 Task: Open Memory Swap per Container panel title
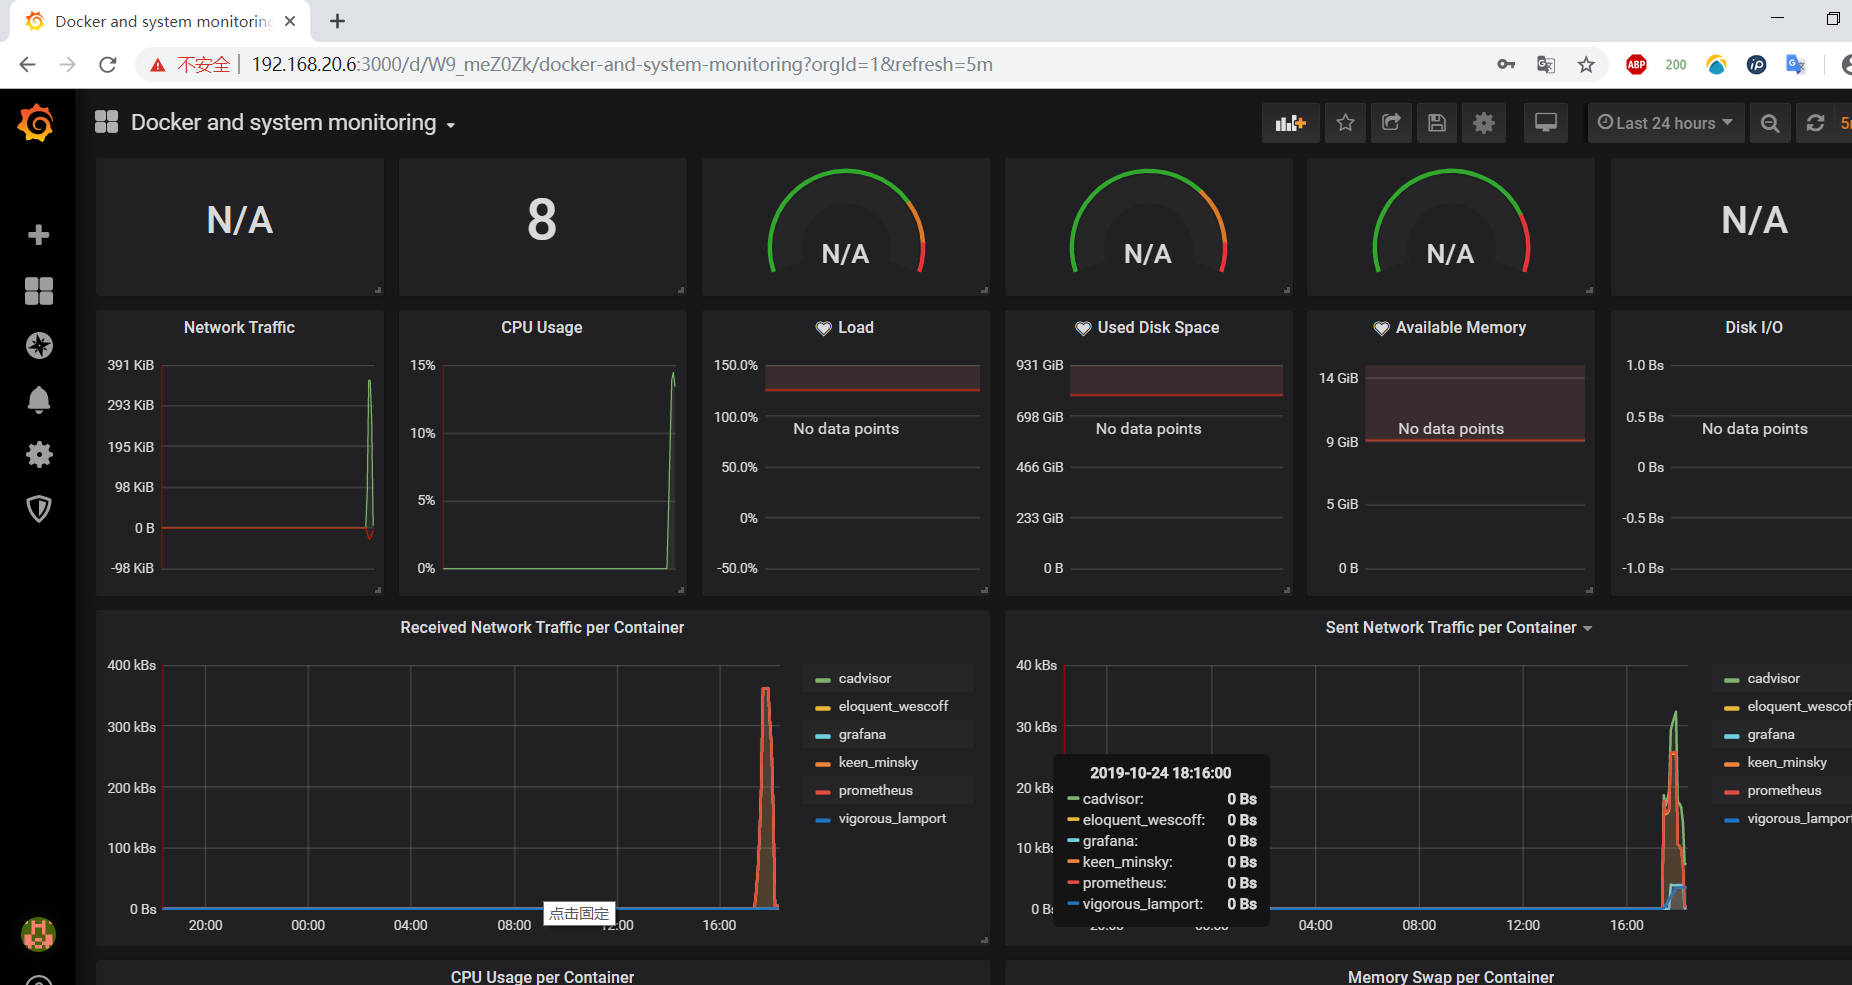pos(1451,977)
